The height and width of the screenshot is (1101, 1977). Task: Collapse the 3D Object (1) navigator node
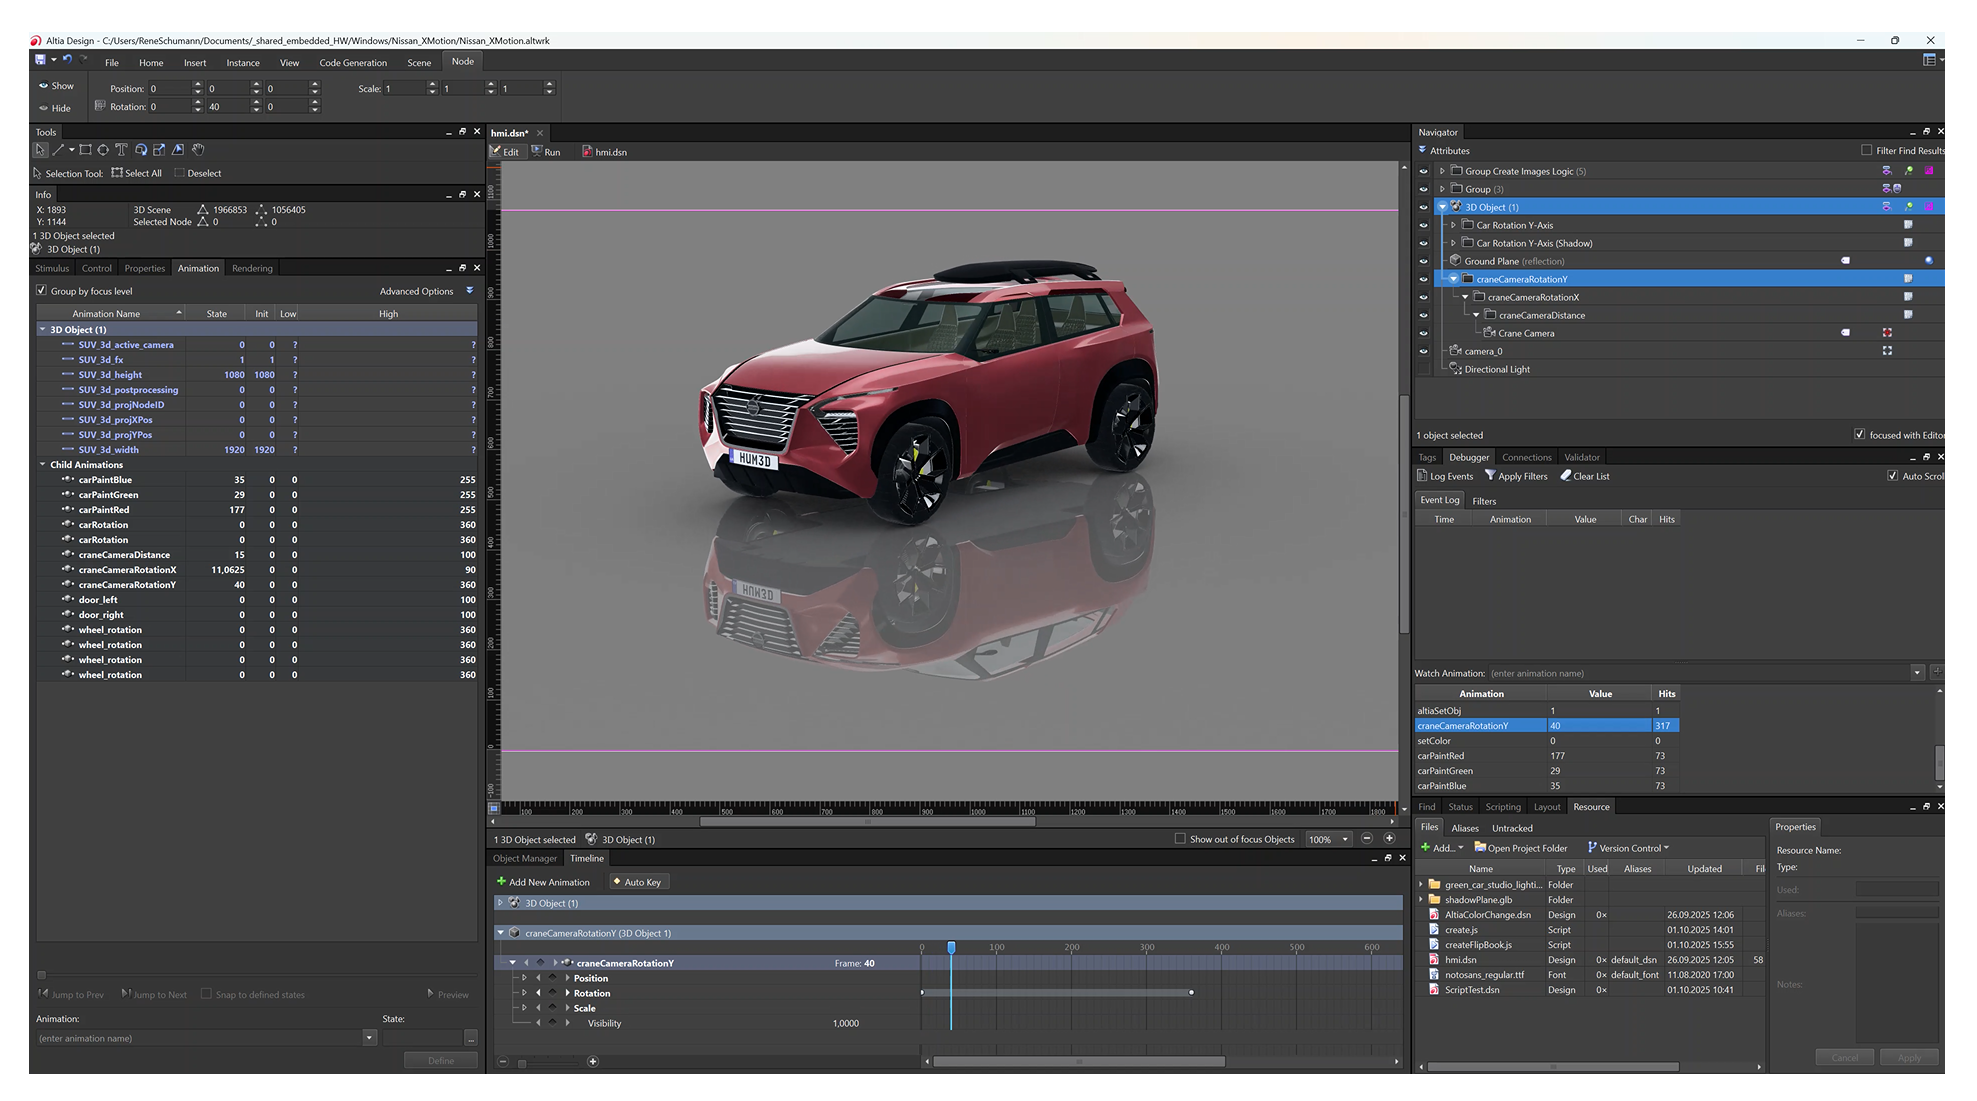(x=1442, y=207)
